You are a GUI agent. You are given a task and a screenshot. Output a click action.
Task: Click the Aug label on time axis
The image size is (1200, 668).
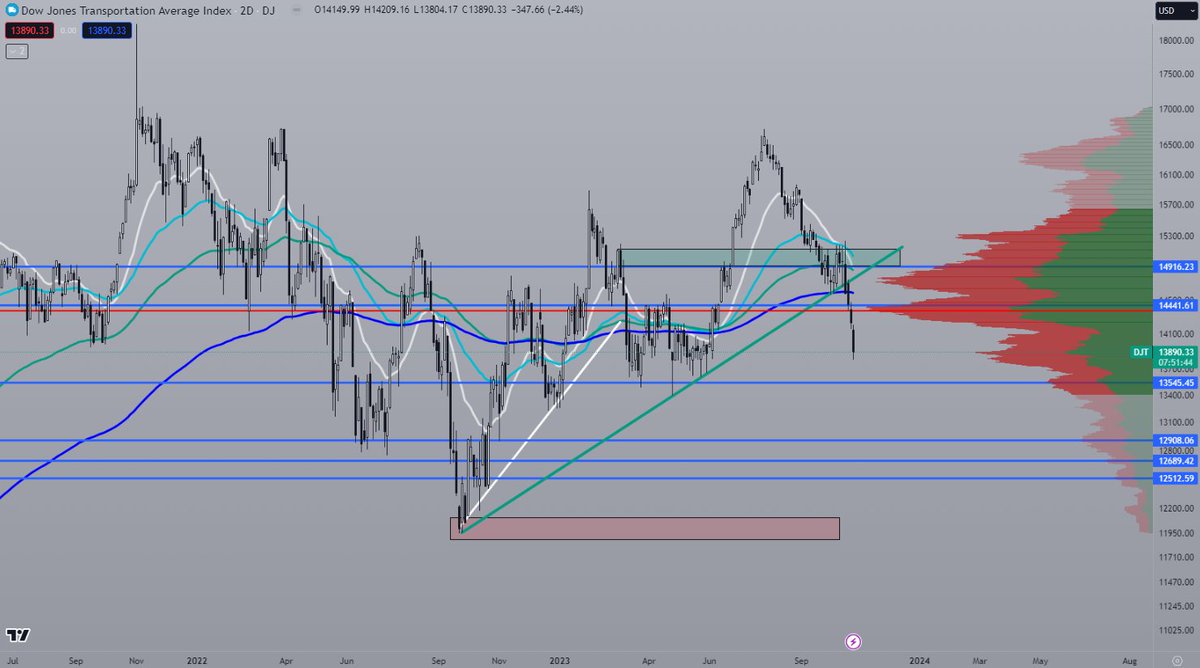coord(1129,661)
